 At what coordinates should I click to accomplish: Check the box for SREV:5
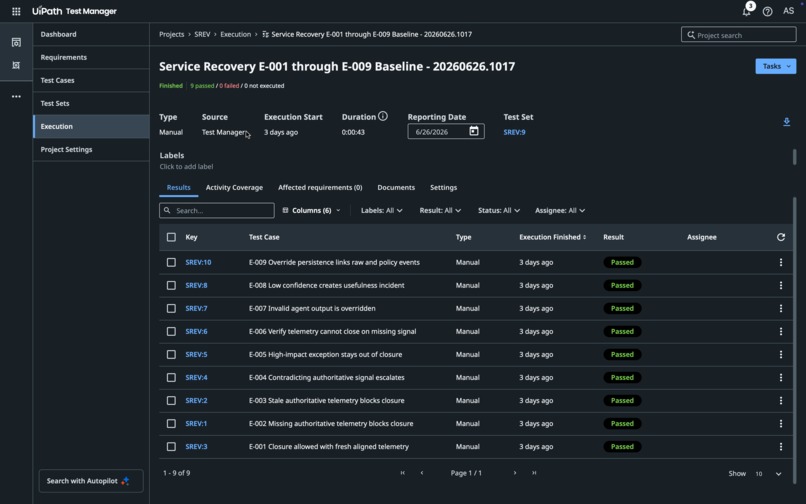coord(171,355)
